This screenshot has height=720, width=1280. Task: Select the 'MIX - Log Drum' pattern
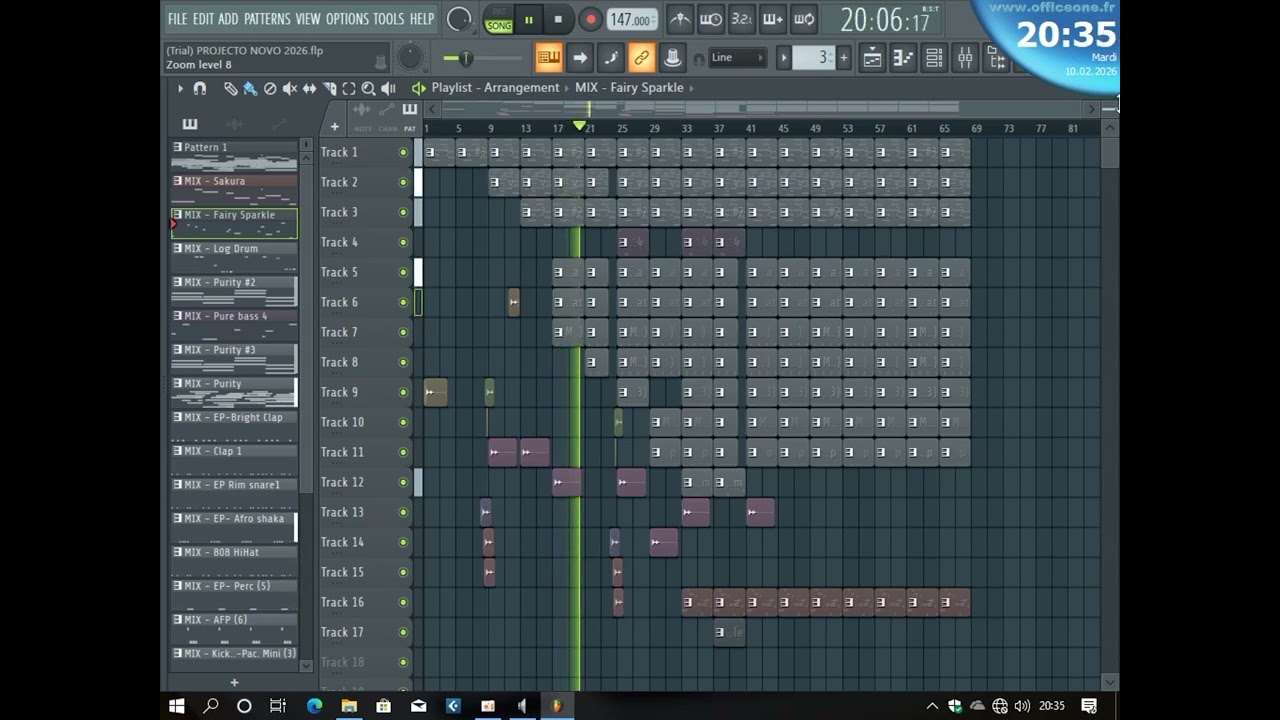[234, 257]
